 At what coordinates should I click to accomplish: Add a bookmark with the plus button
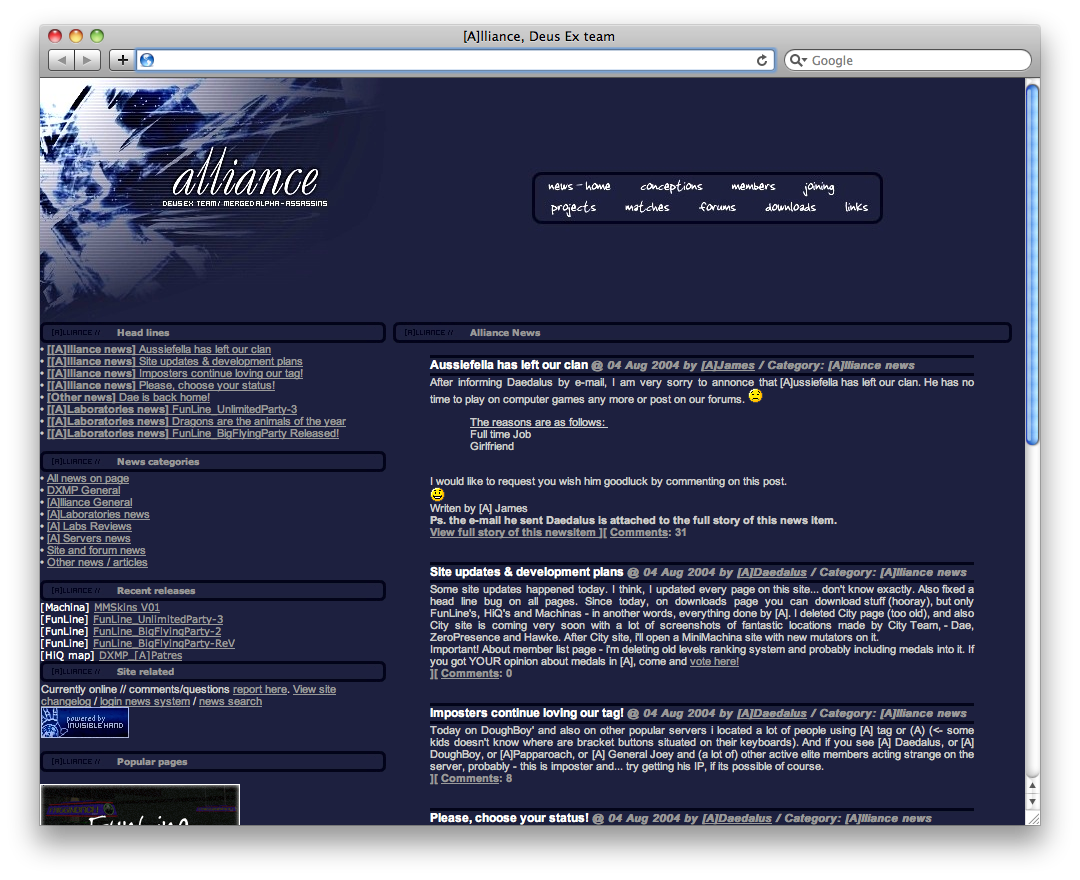(x=122, y=60)
